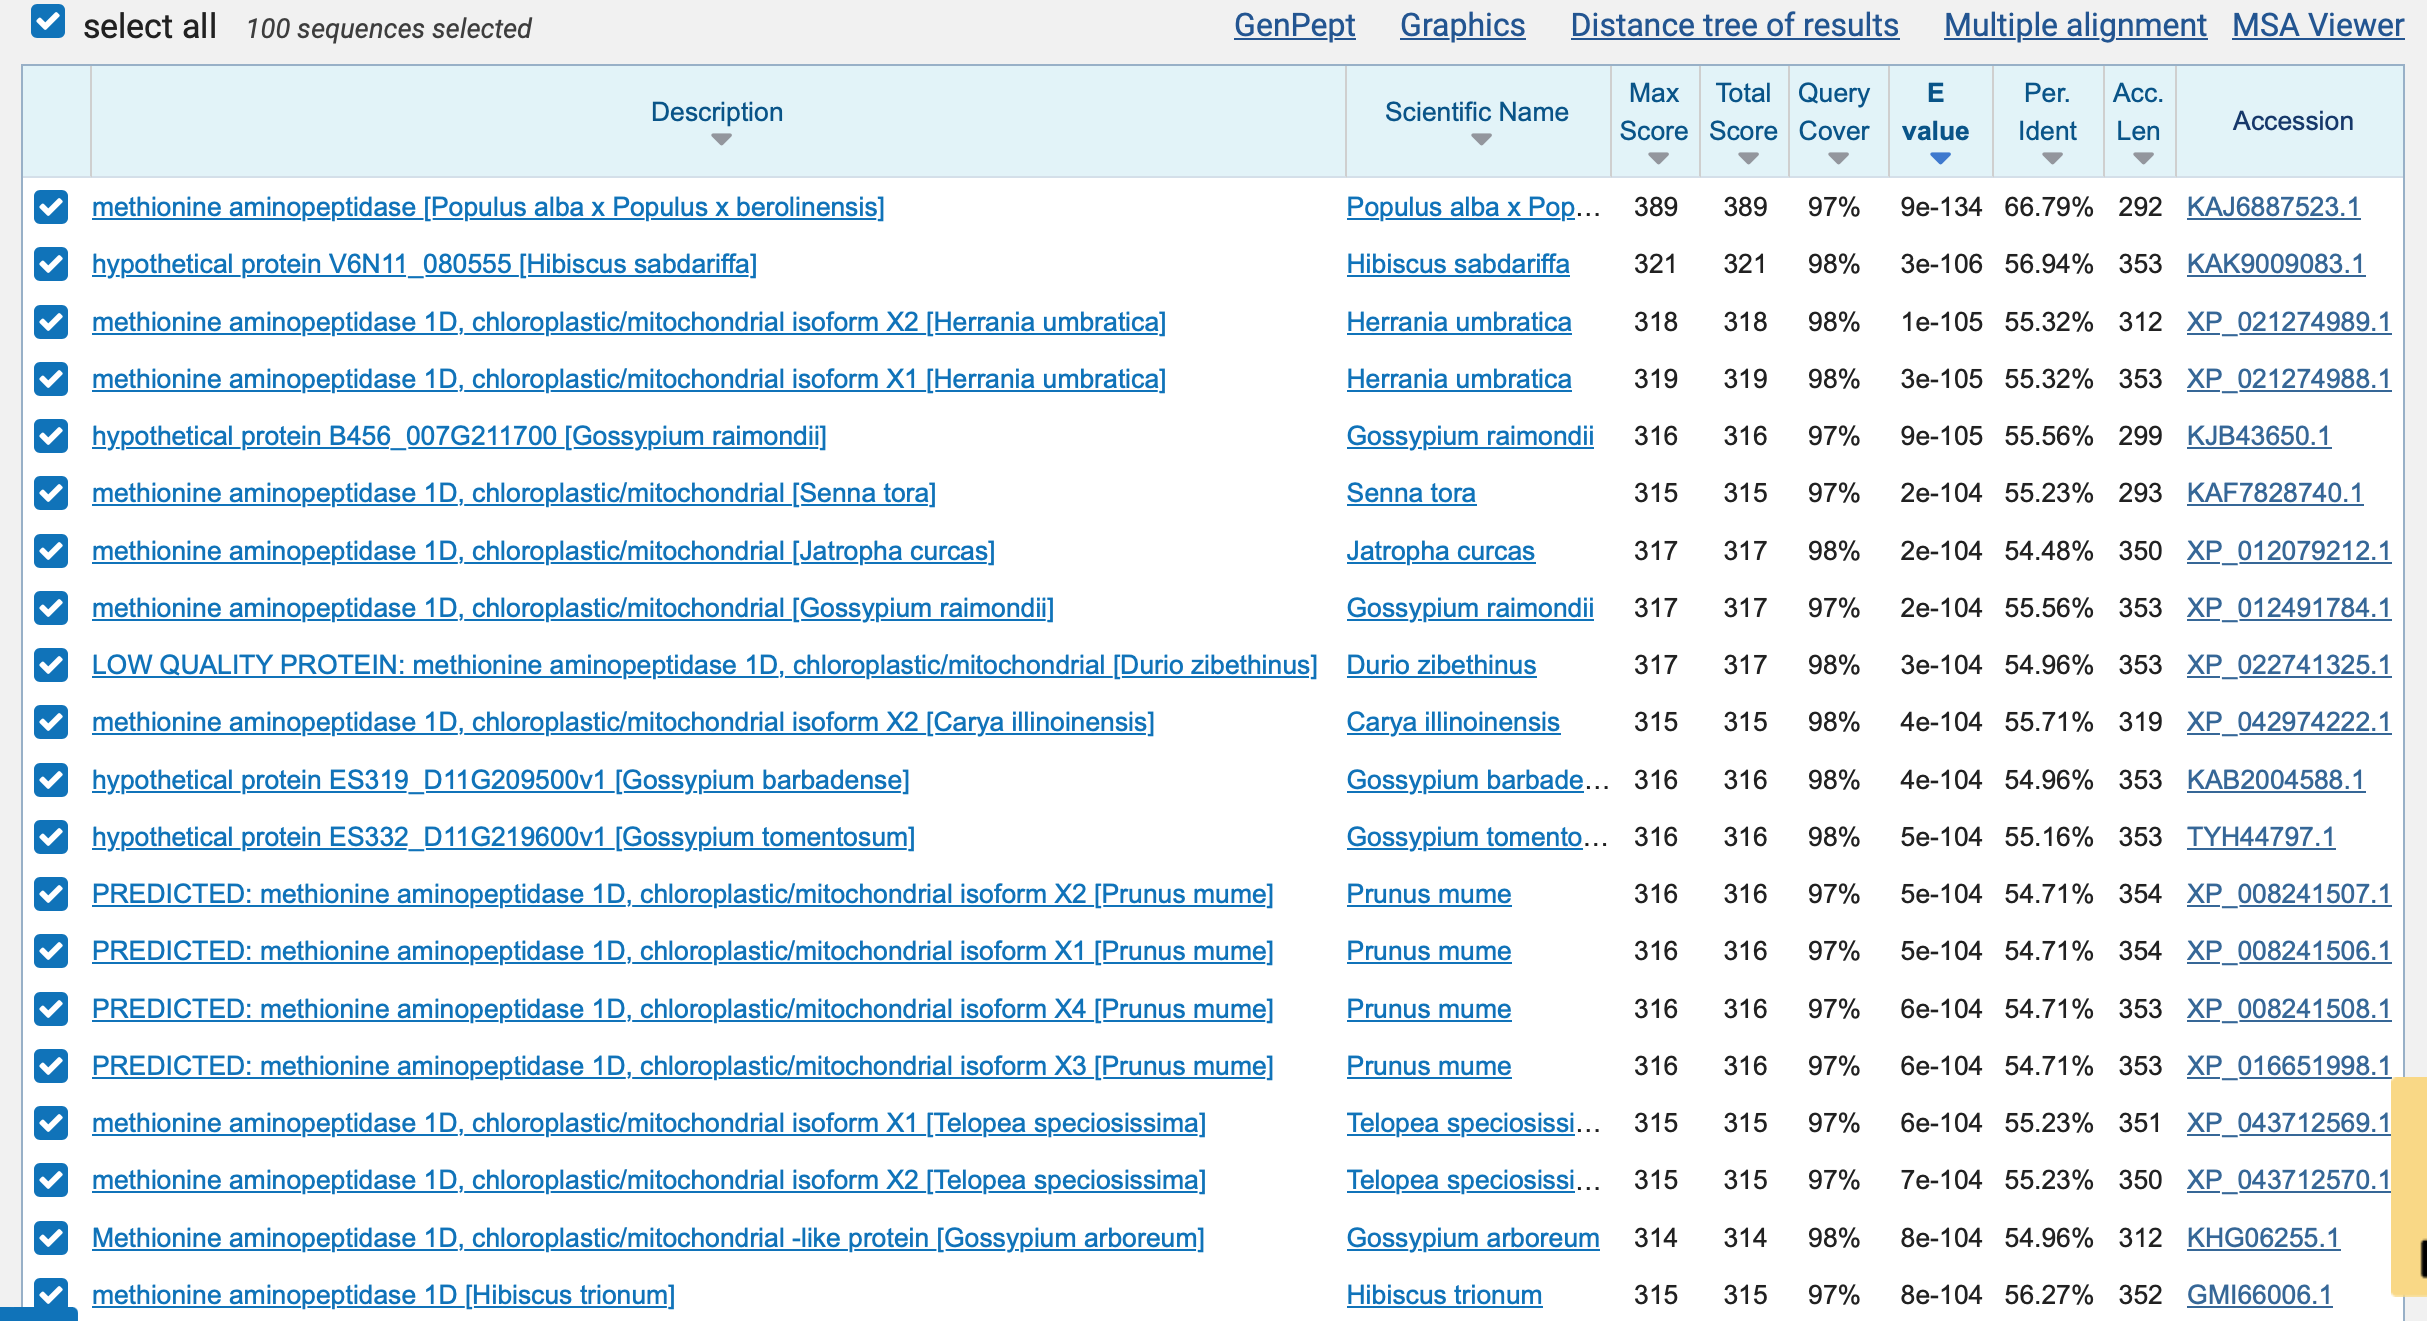
Task: Open accession KAJ6887523.1
Action: tap(2272, 207)
